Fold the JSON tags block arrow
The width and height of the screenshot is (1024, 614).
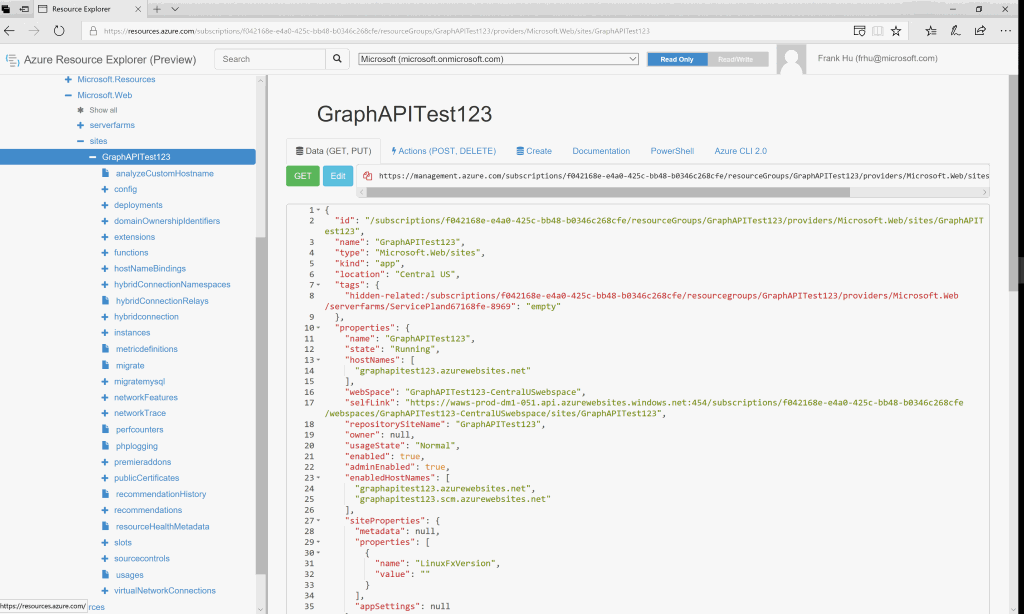319,285
